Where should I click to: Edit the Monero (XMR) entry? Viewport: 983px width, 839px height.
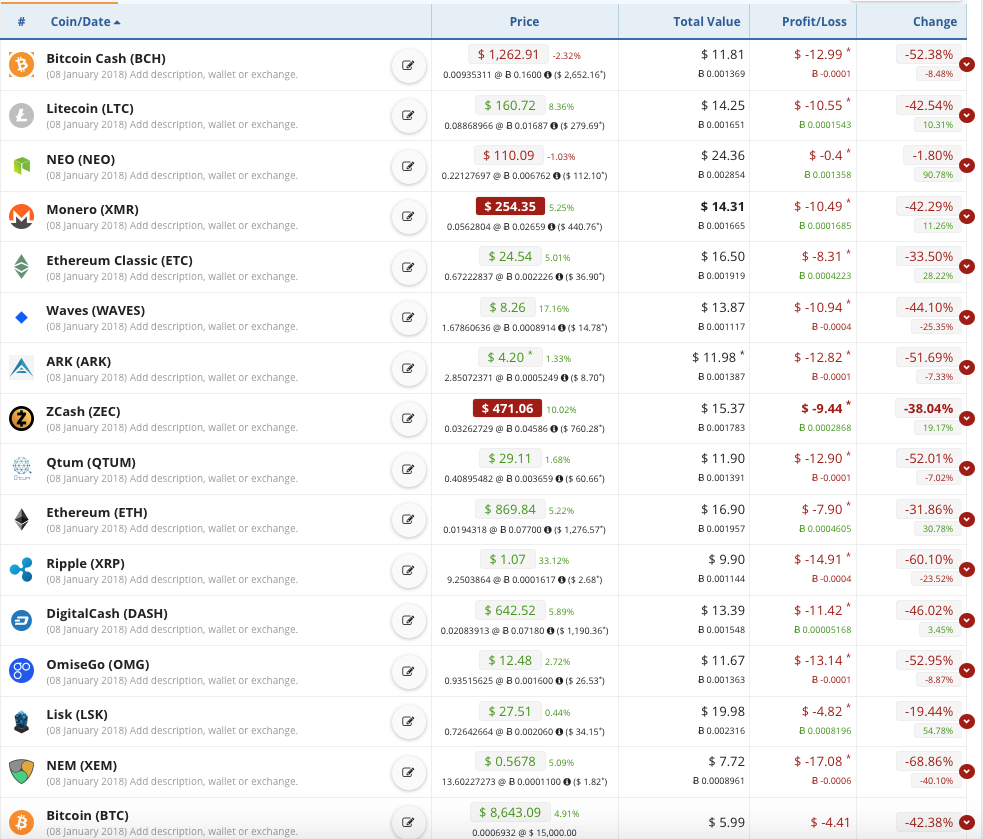point(408,216)
